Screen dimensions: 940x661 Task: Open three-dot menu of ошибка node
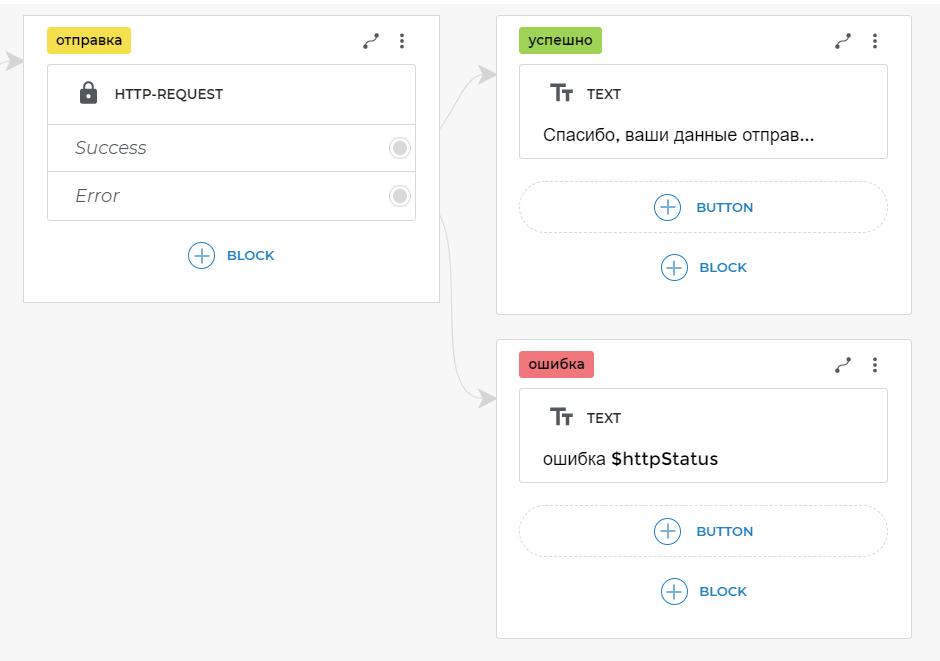point(874,365)
